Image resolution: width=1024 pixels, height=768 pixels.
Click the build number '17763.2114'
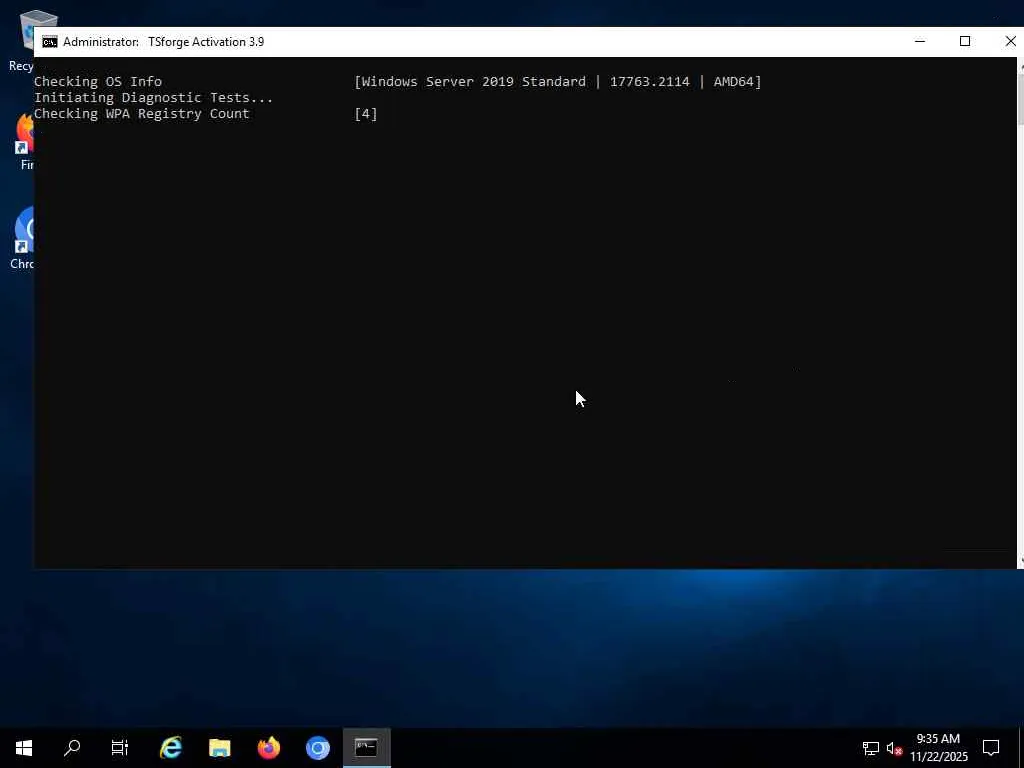(650, 82)
